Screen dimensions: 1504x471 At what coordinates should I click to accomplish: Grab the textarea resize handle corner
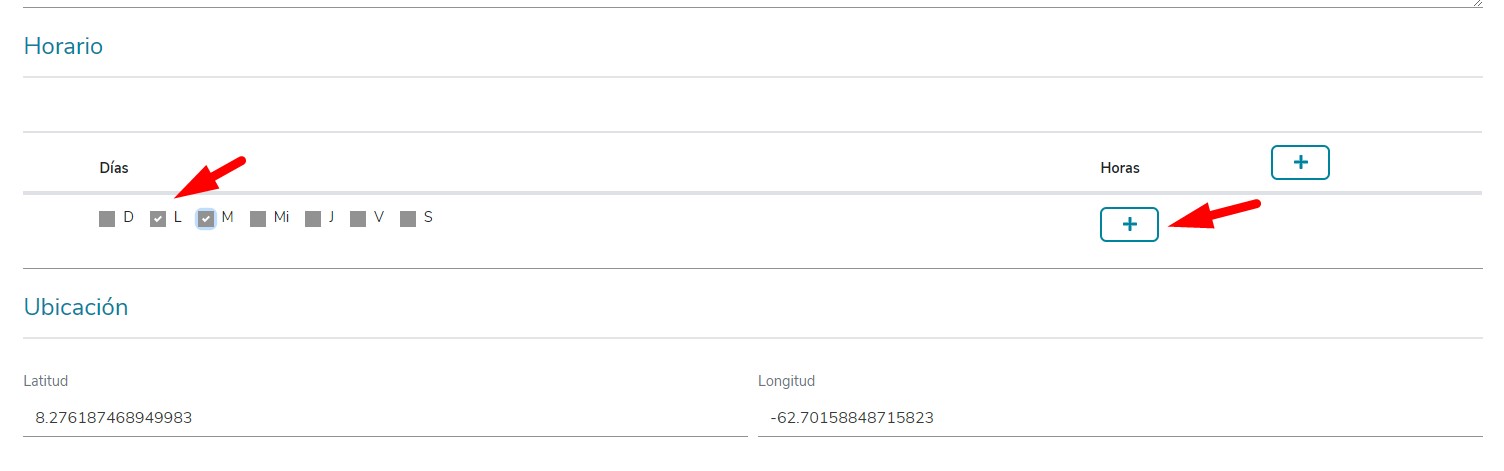(x=1477, y=3)
